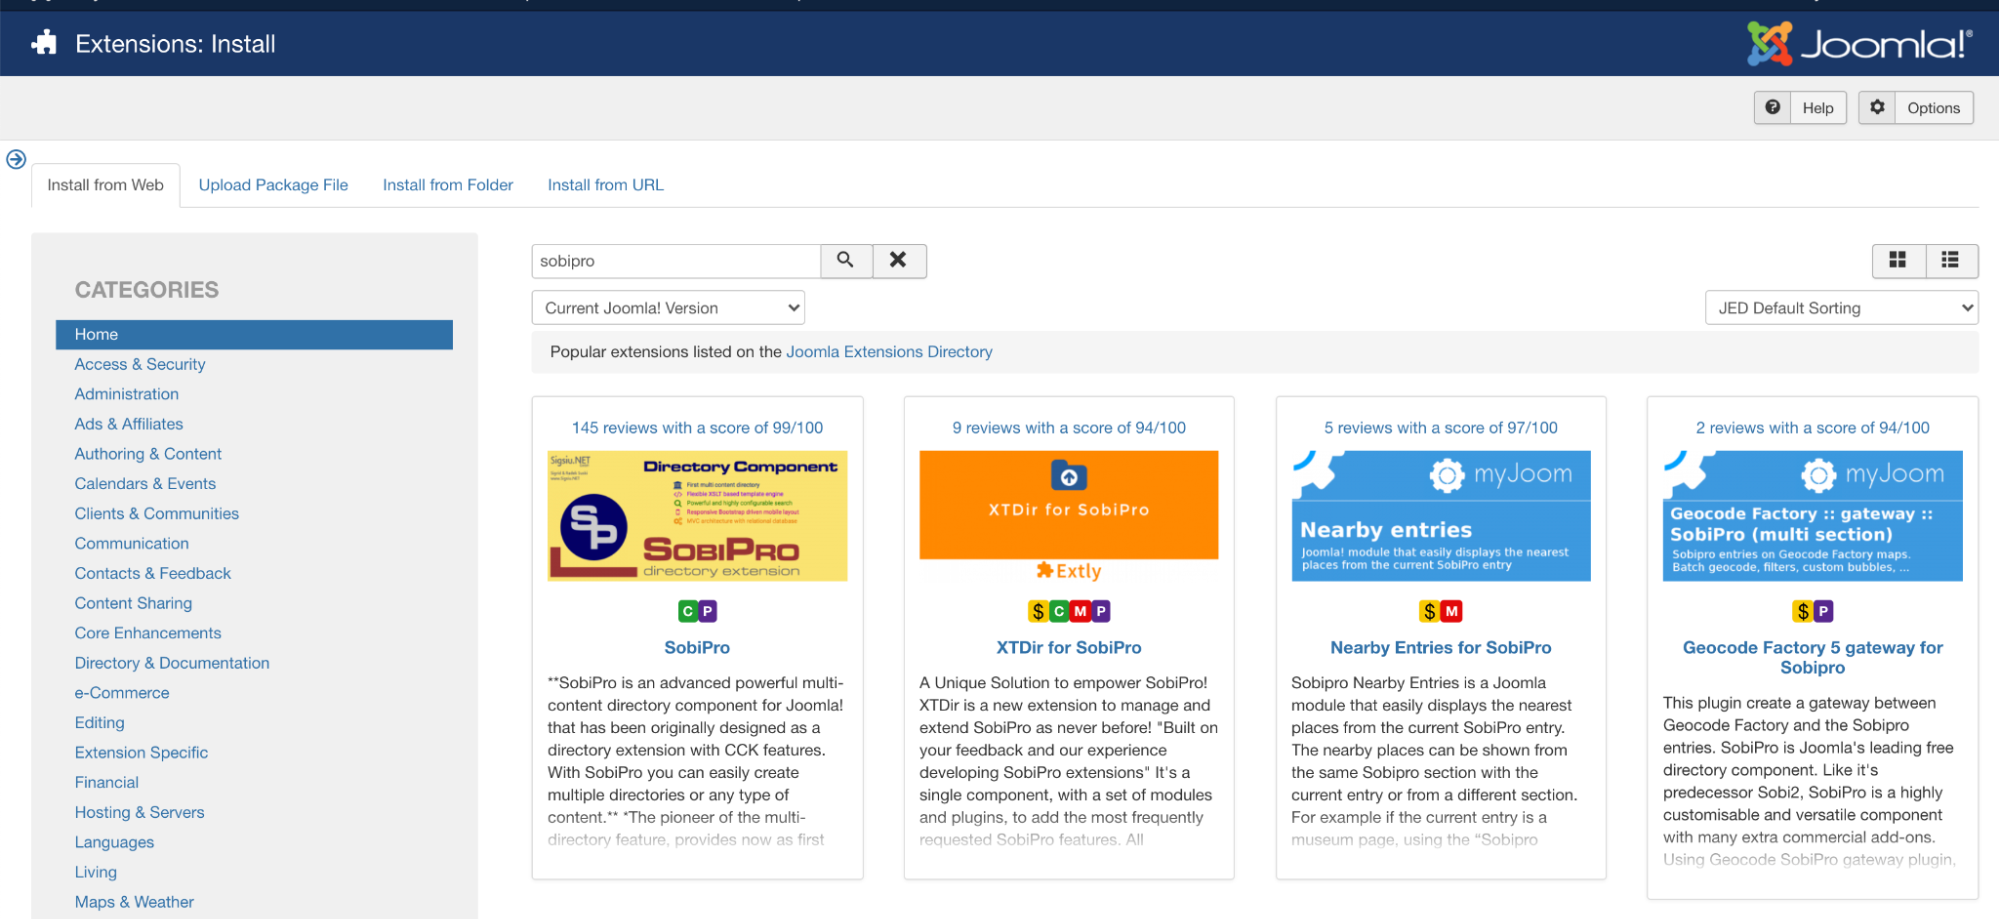
Task: Click the red M badge under XTDir
Action: 1080,611
